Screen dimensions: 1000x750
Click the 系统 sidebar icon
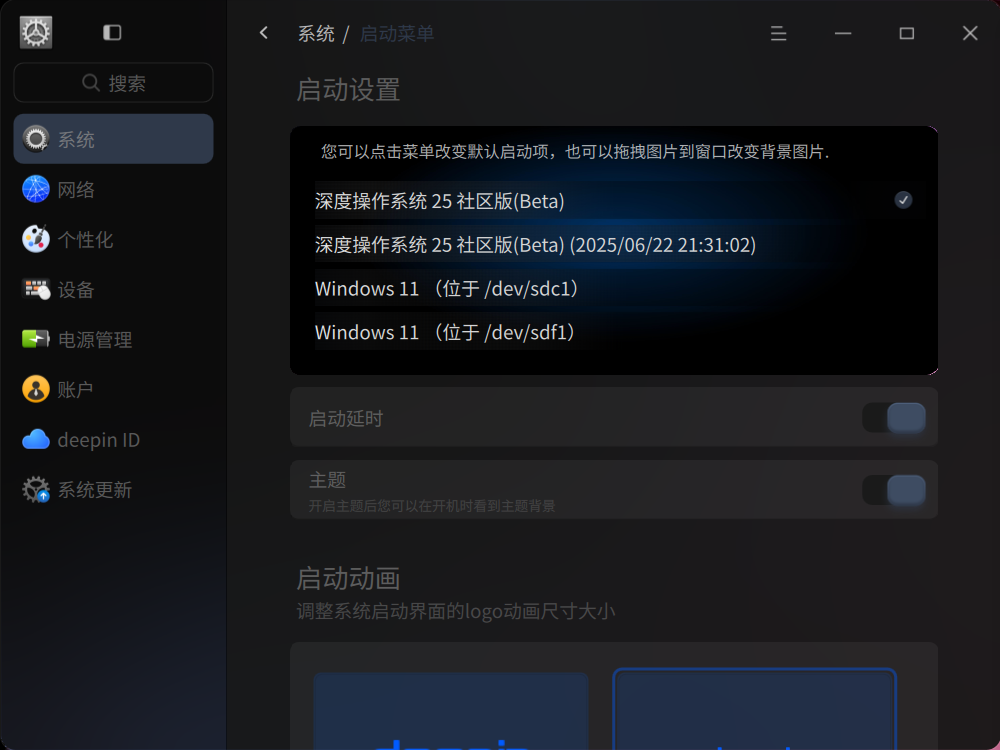(36, 139)
